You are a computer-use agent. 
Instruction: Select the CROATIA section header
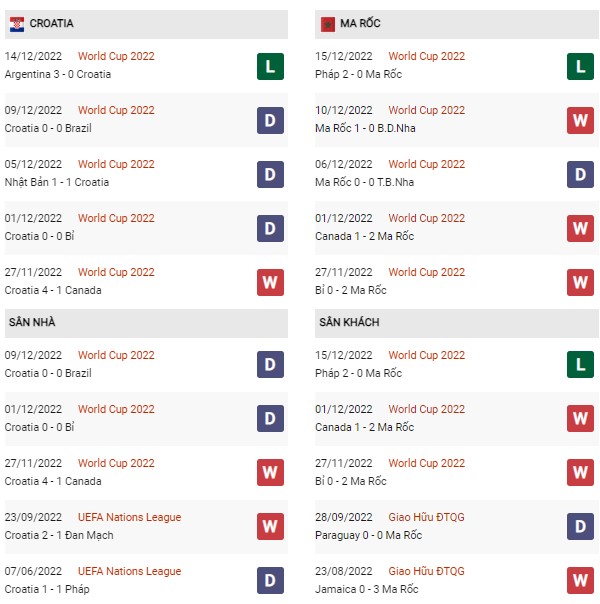pyautogui.click(x=51, y=23)
